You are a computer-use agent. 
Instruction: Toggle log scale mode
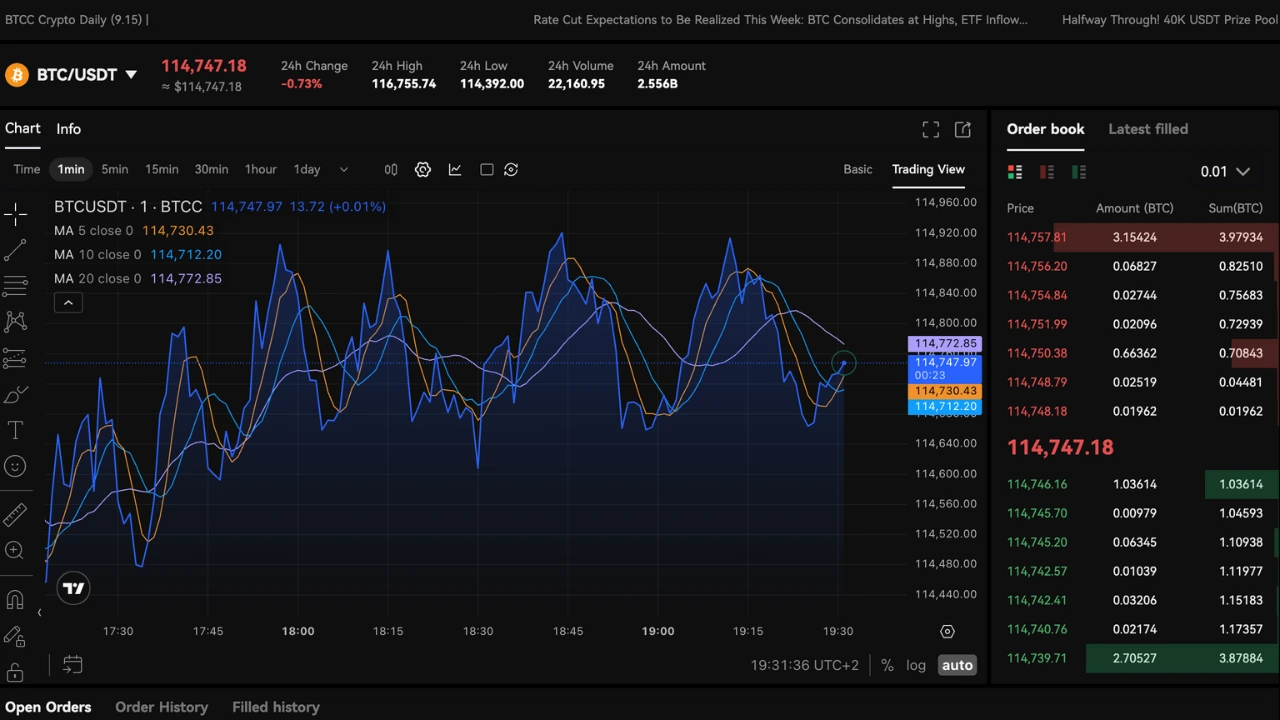click(916, 665)
